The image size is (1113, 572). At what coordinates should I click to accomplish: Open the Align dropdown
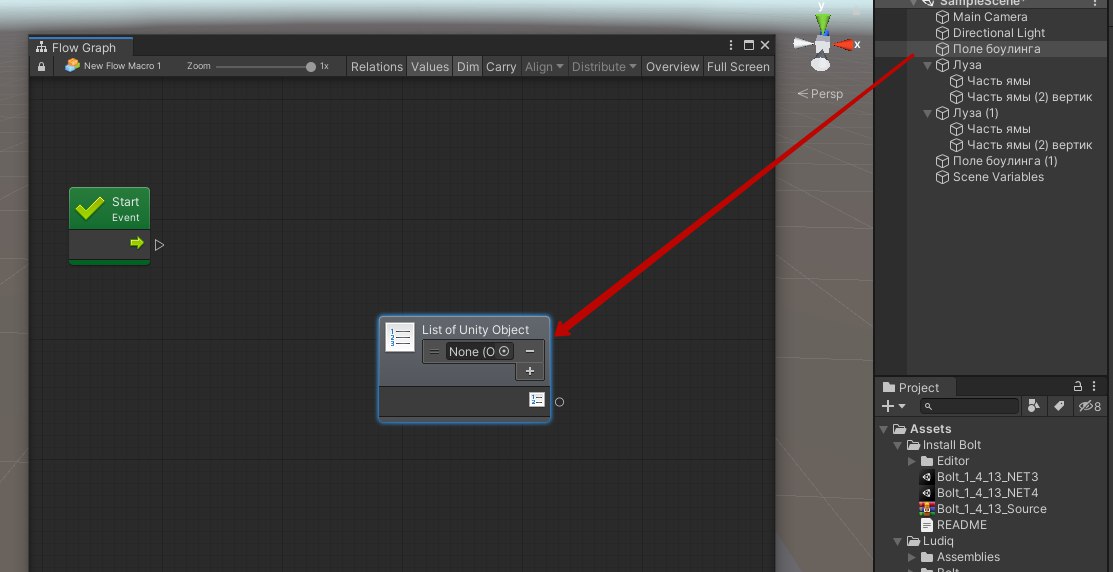click(x=544, y=67)
